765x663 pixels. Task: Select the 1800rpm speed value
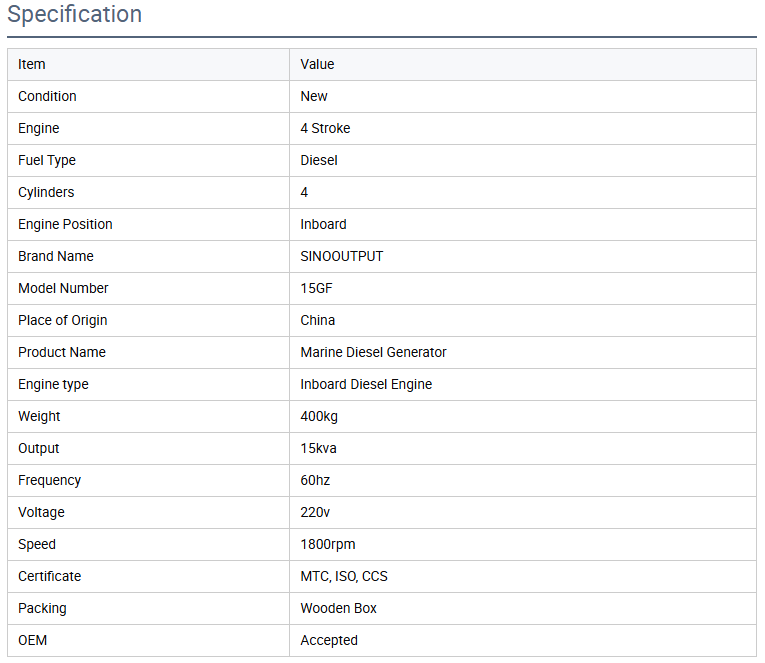coord(327,544)
